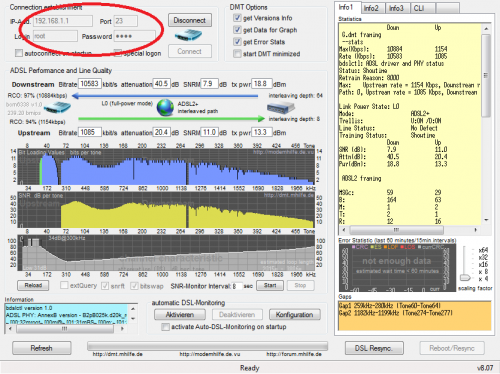This screenshot has height=374, width=500.
Task: Open the Konfiguration dialog button
Action: pyautogui.click(x=295, y=315)
